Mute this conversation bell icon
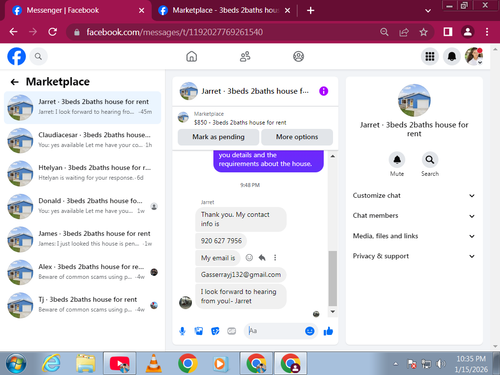Image resolution: width=500 pixels, height=375 pixels. tap(397, 160)
